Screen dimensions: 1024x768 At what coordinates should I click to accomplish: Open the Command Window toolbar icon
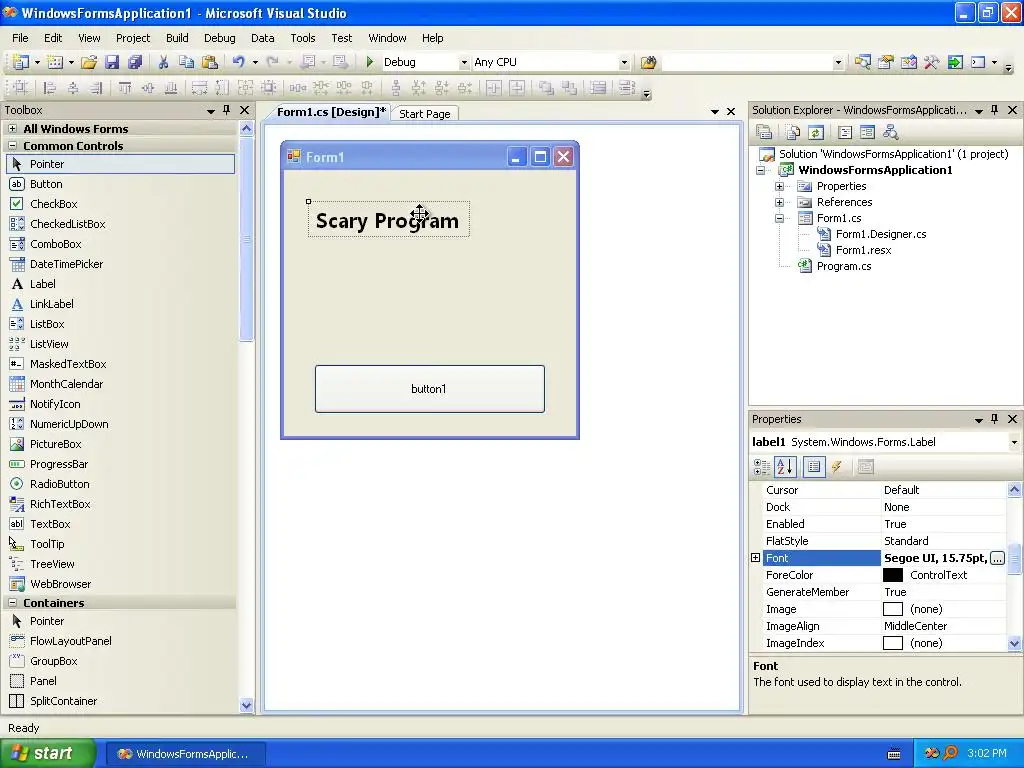[978, 62]
